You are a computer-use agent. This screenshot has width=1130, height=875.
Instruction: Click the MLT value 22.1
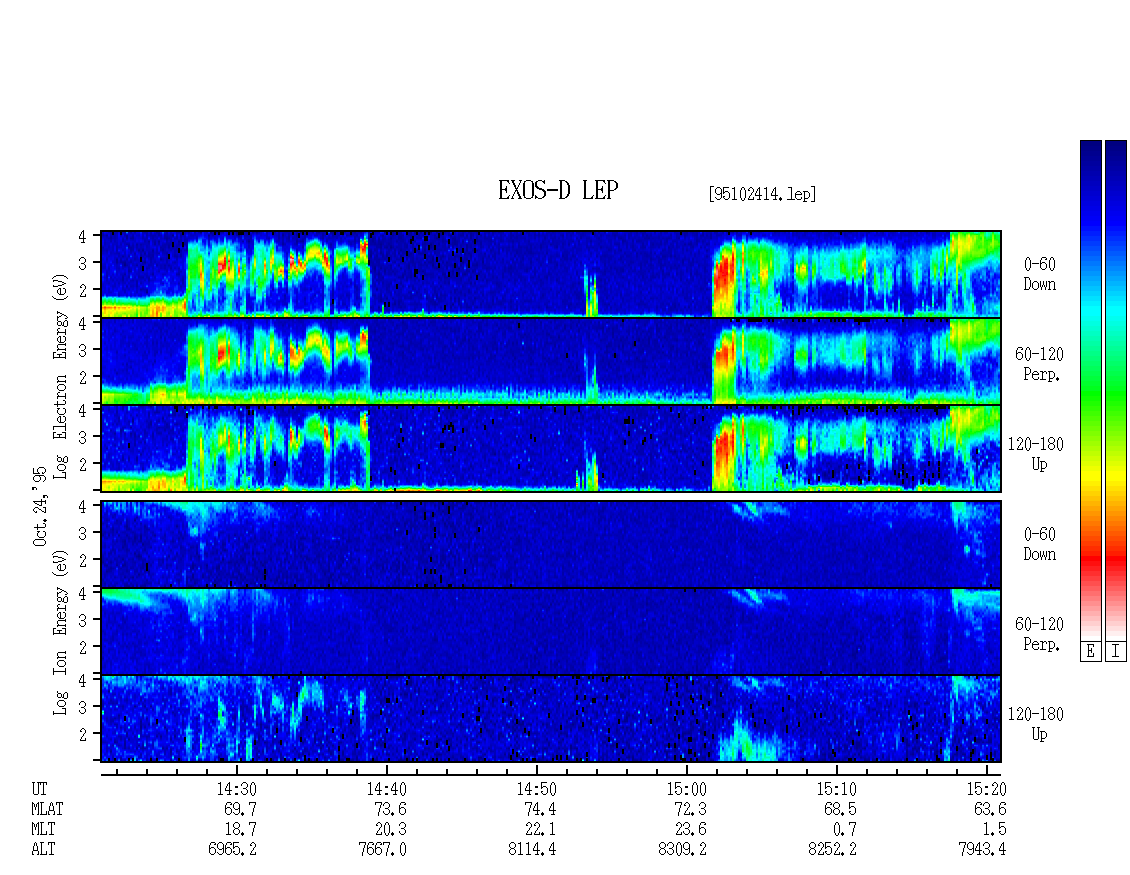(540, 830)
